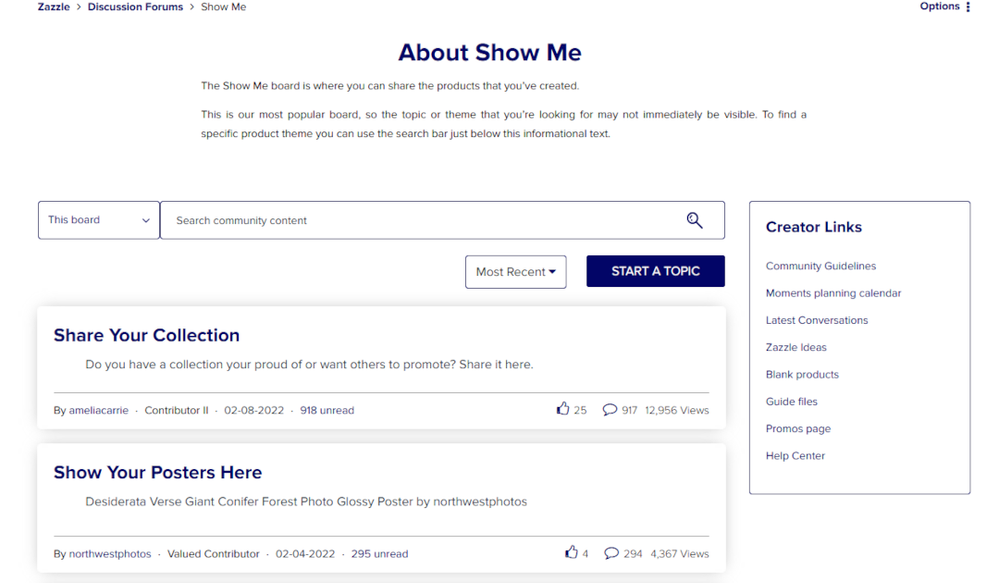Open the Options kebab menu
The width and height of the screenshot is (999, 583).
pos(967,7)
